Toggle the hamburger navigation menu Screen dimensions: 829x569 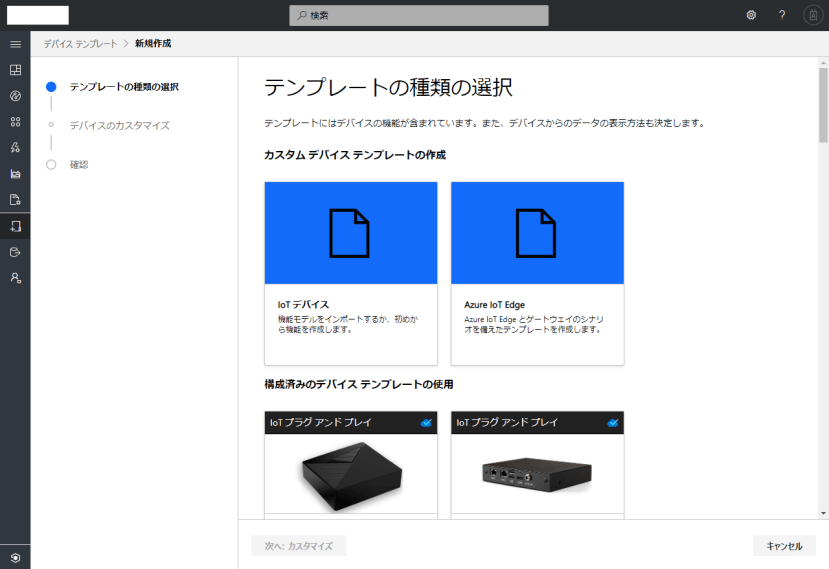(x=15, y=44)
